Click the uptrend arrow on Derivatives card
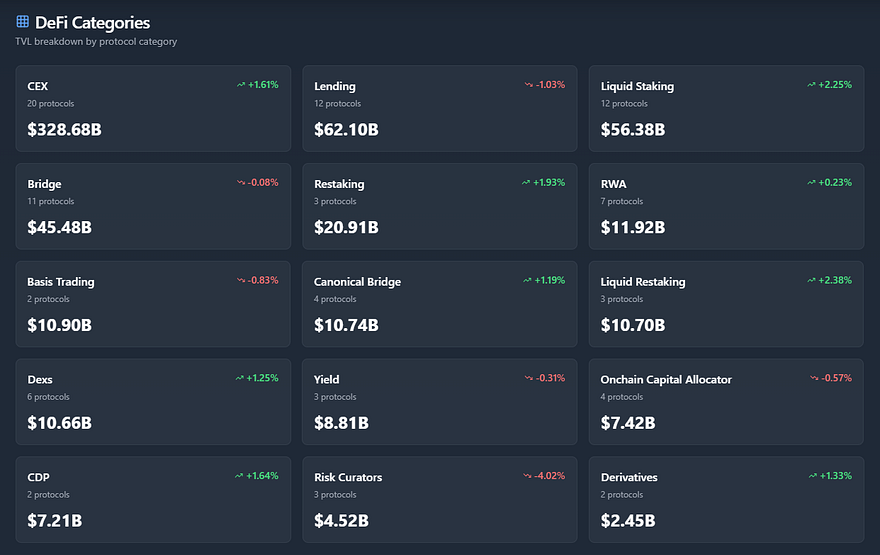This screenshot has width=880, height=555. coord(812,476)
